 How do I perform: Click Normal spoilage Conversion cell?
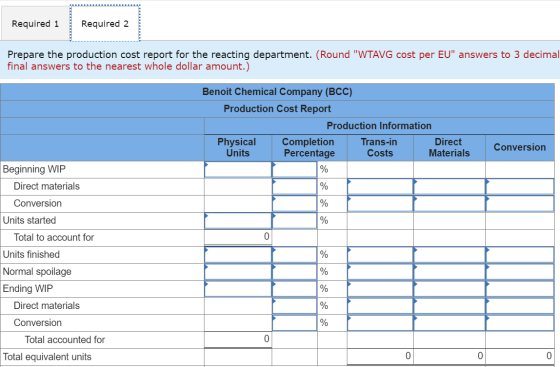520,272
